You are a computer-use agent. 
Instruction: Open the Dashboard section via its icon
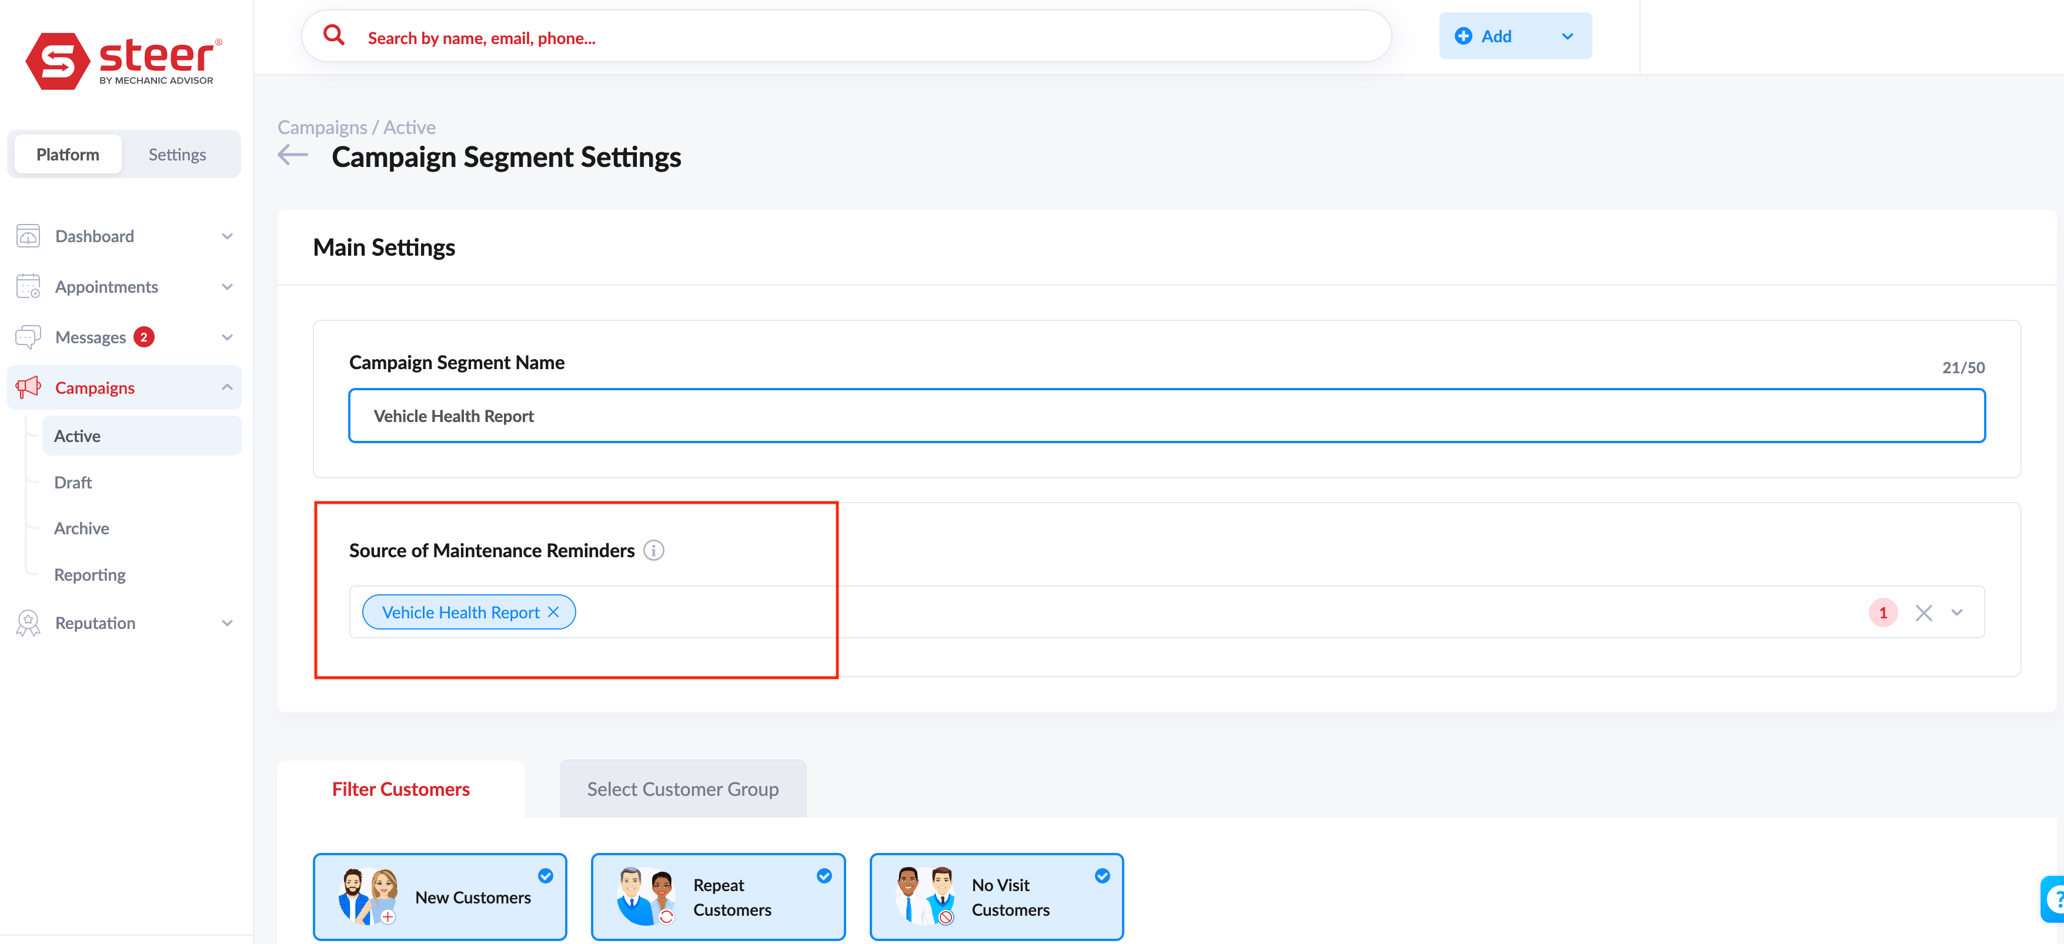tap(28, 235)
